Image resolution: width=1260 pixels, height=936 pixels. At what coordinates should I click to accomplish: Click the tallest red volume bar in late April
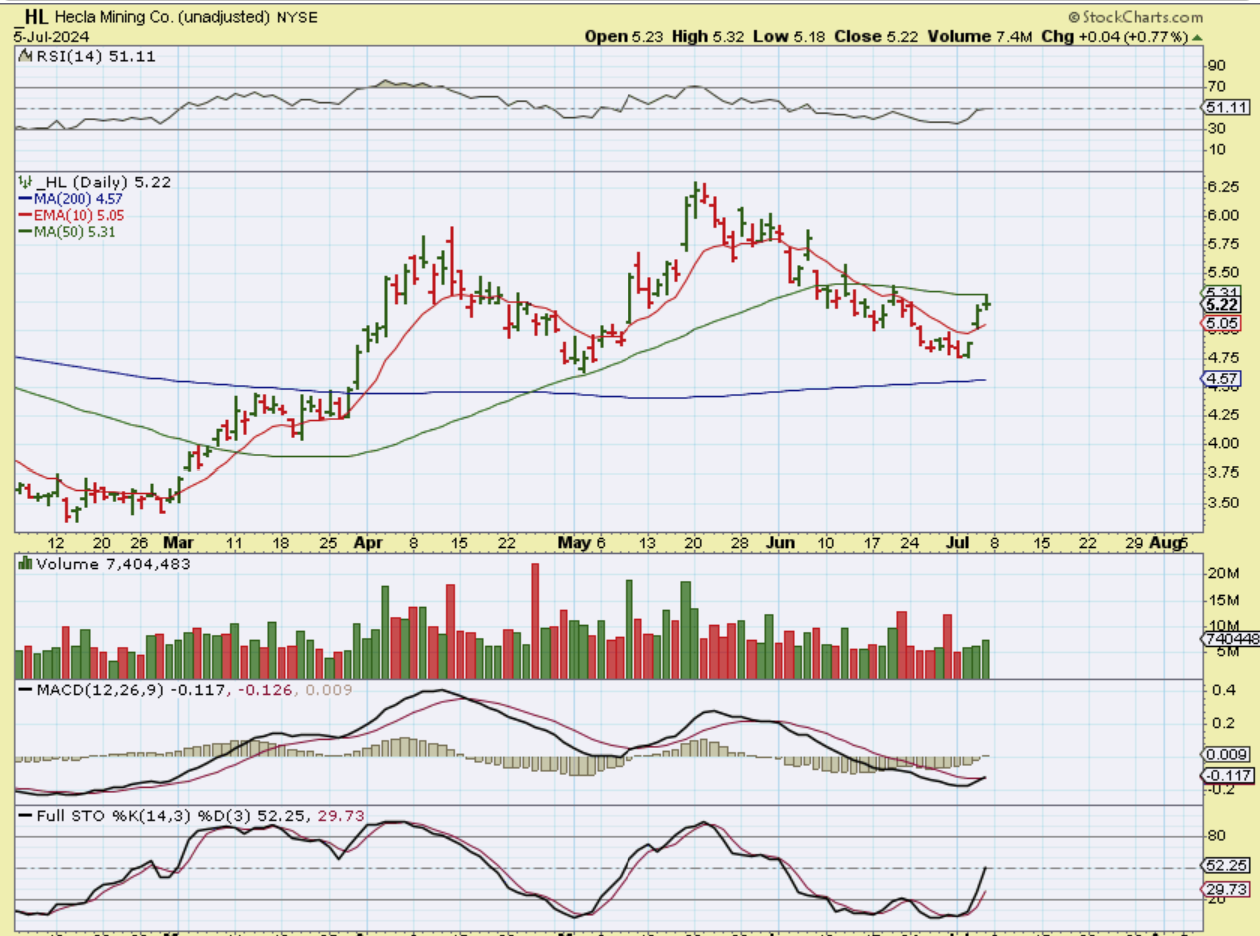pos(535,621)
